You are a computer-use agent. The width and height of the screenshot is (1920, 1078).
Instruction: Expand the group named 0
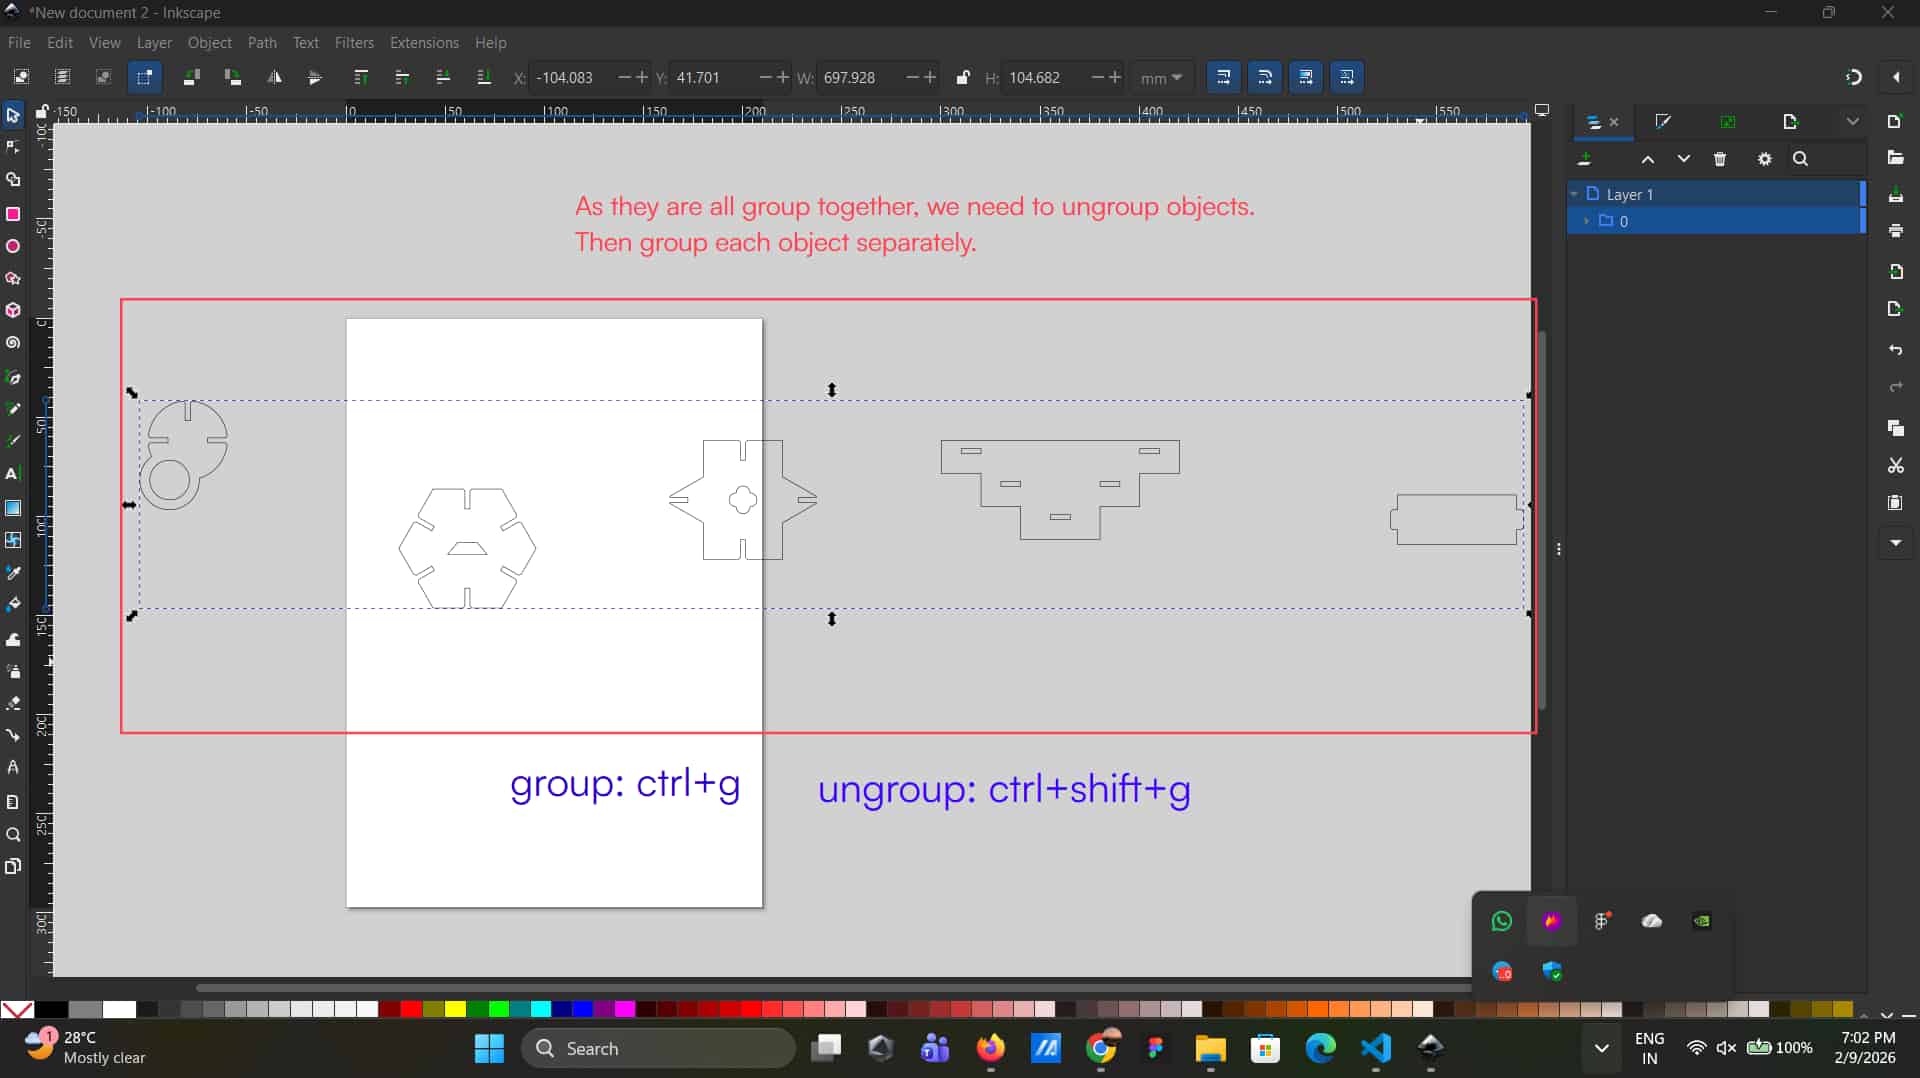1586,221
